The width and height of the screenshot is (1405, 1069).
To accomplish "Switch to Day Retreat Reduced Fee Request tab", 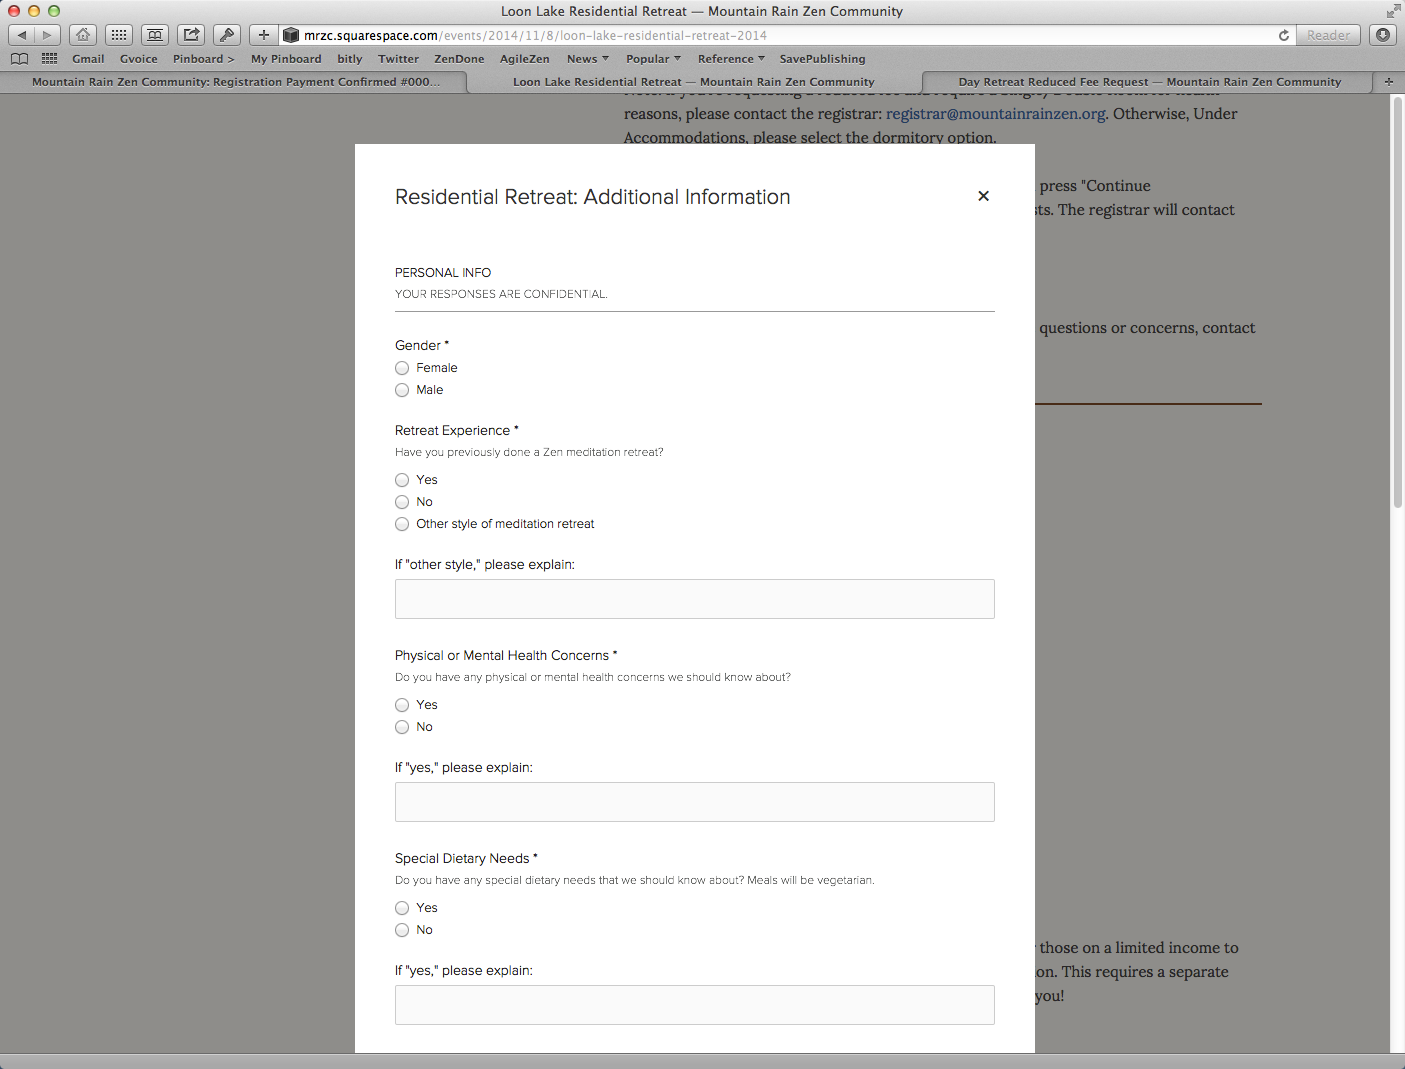I will tap(1149, 82).
